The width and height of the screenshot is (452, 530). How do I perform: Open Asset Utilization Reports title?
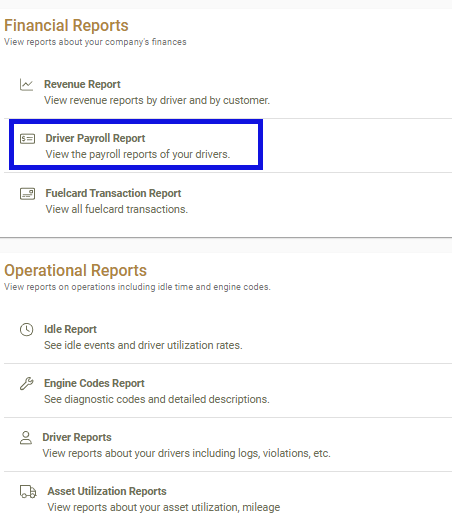(107, 491)
